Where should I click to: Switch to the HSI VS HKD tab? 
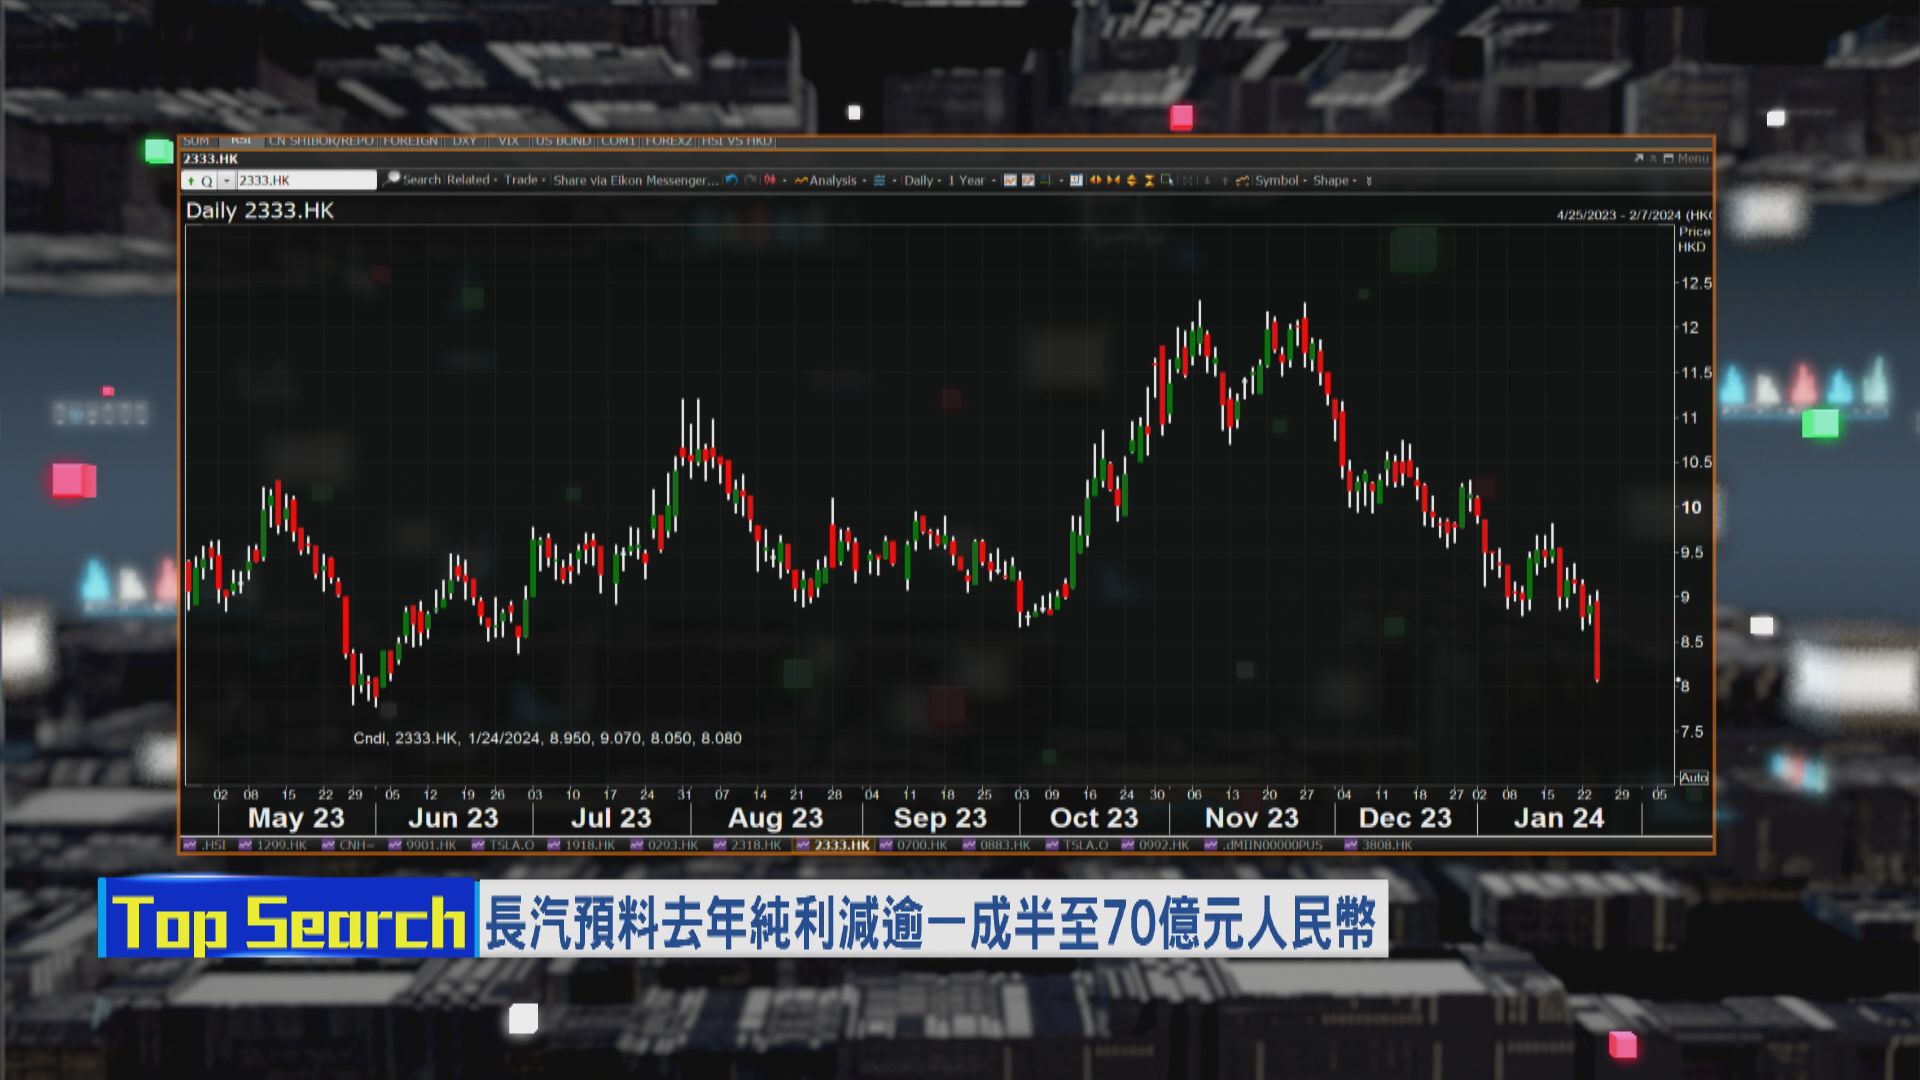click(x=736, y=141)
